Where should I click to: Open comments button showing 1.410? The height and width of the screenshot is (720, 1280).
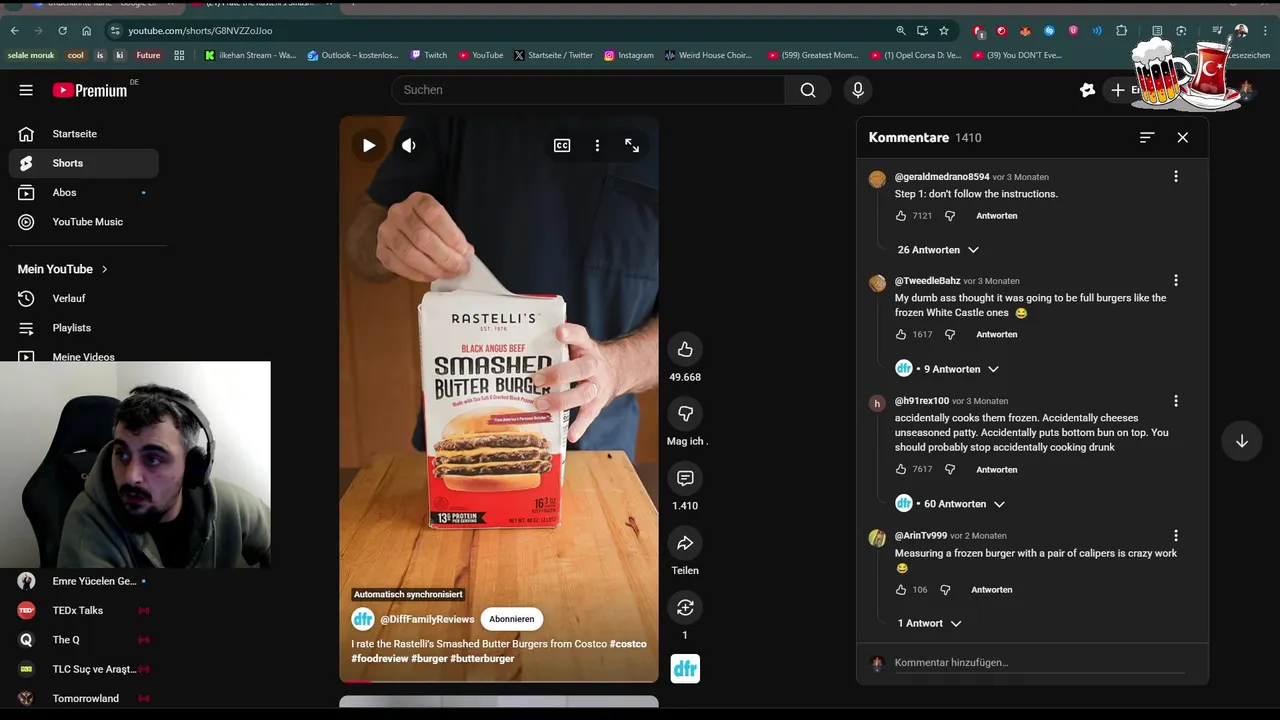pos(685,478)
